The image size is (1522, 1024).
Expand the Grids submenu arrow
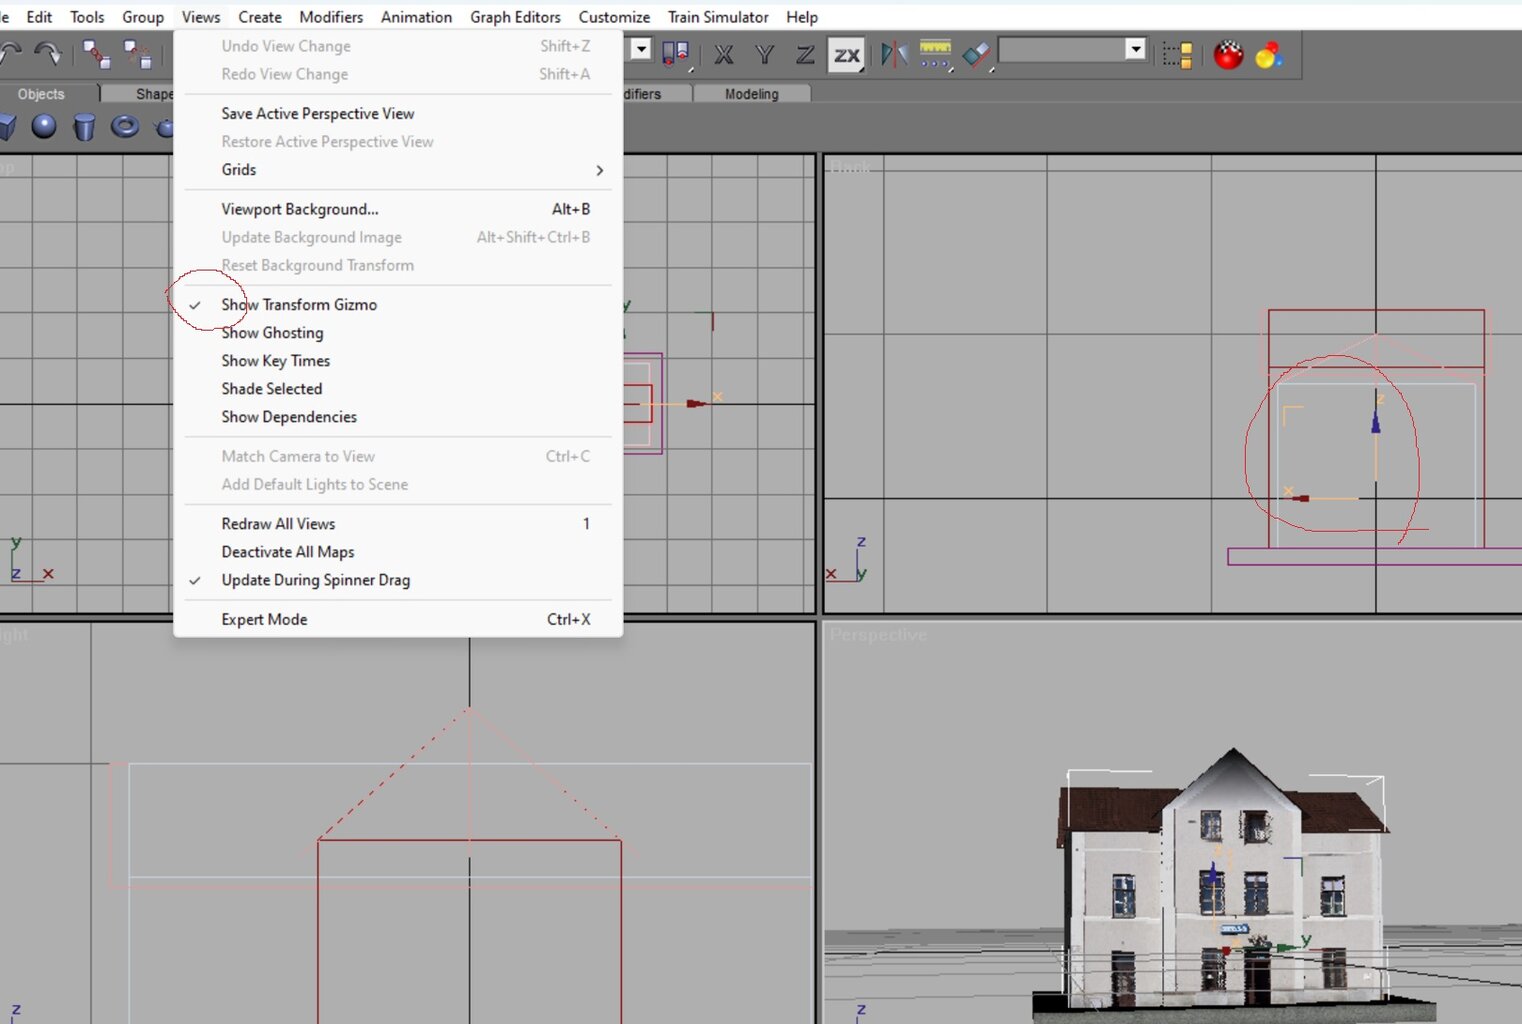599,170
